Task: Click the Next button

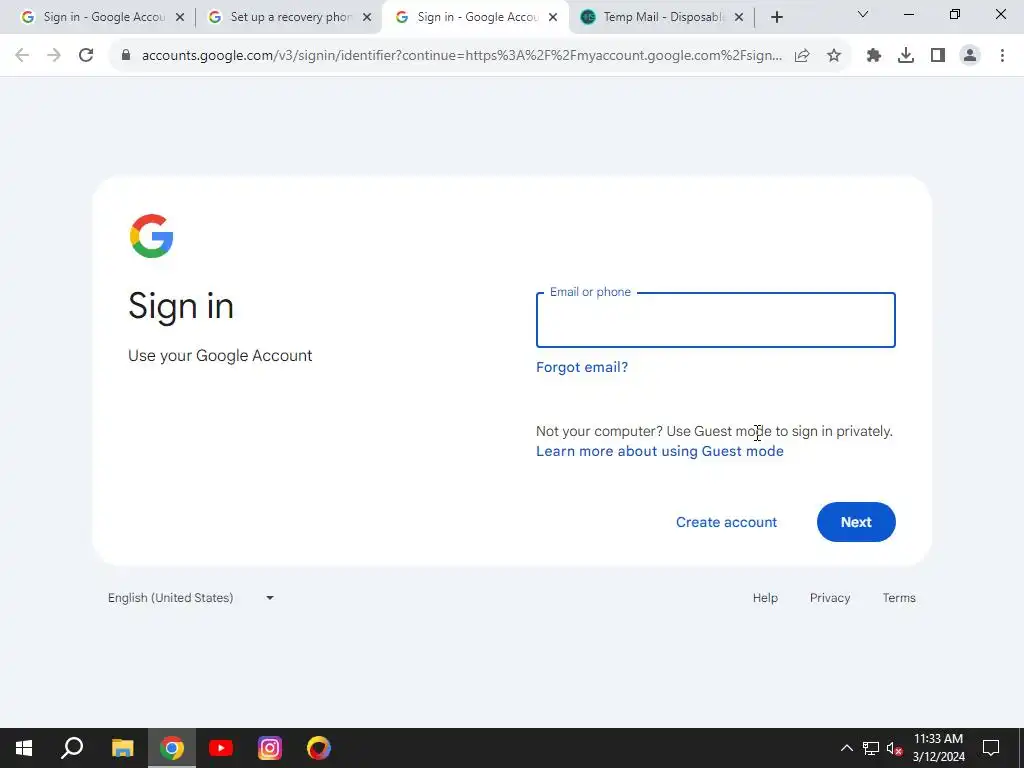Action: tap(856, 522)
